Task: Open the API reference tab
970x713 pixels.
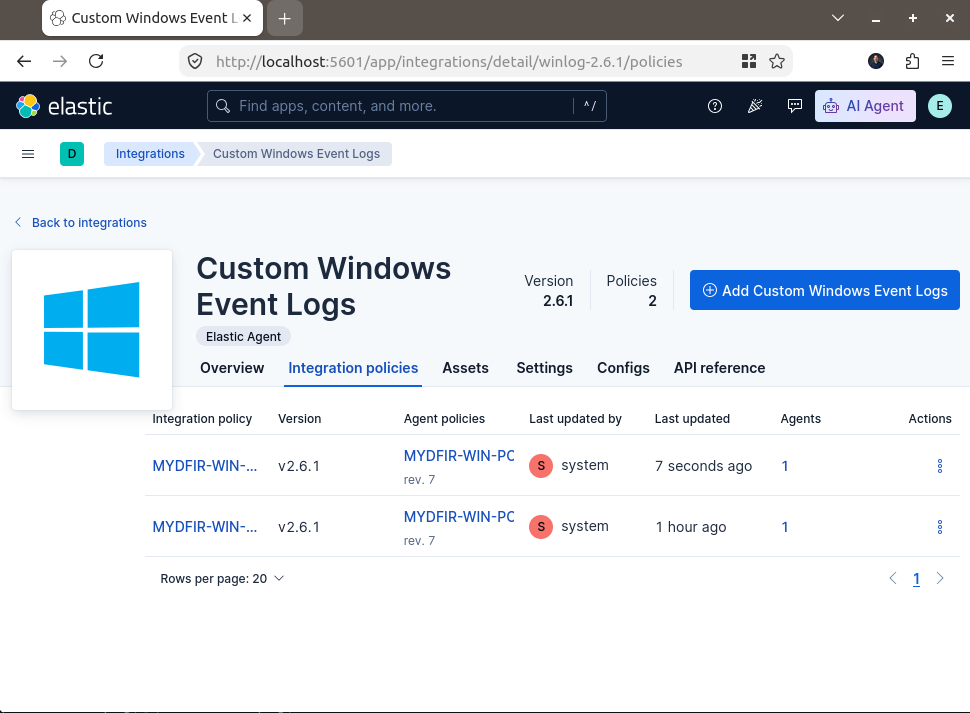Action: pos(719,368)
